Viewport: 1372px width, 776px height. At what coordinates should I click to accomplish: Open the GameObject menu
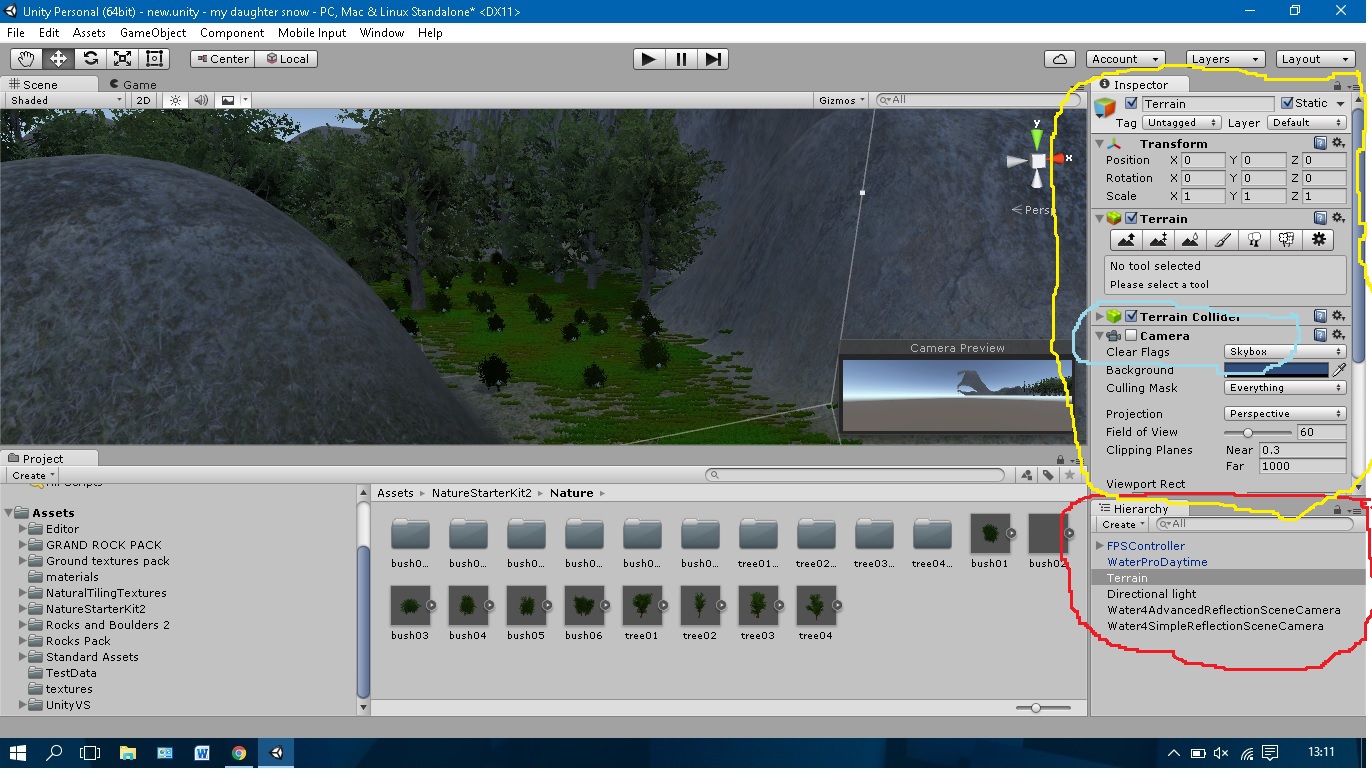153,32
